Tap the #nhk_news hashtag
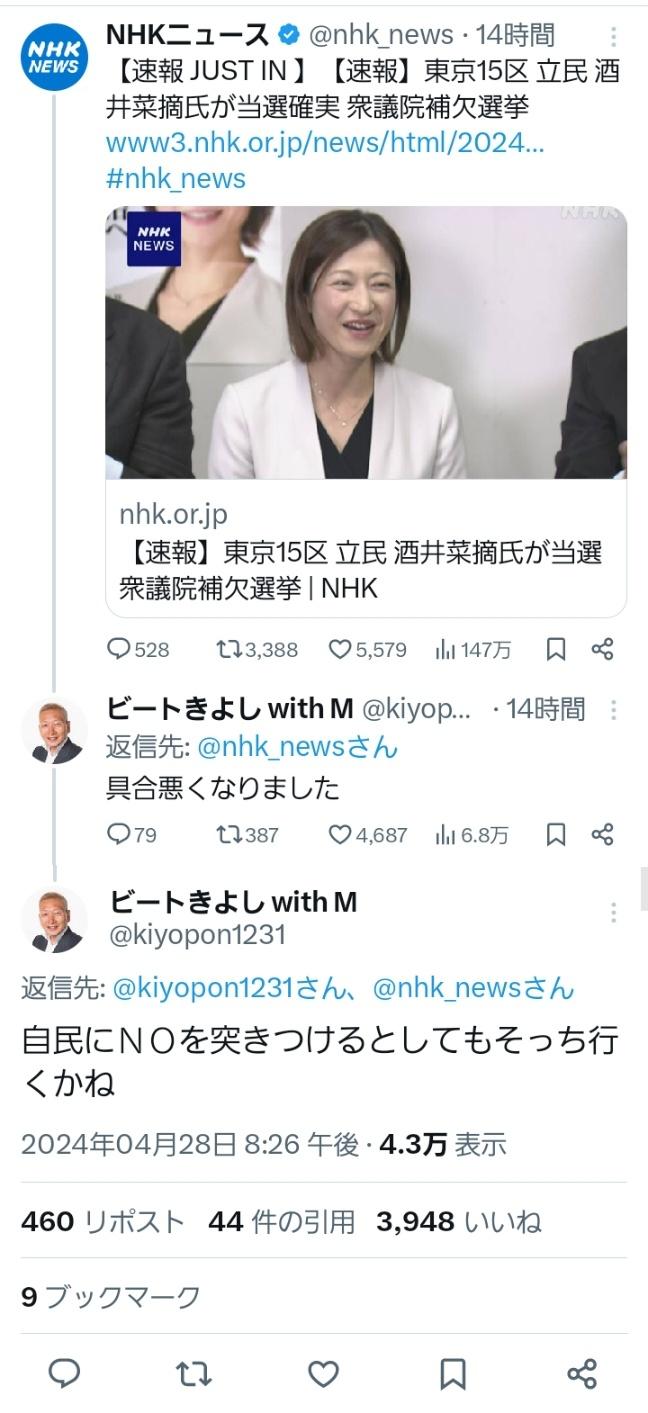 [x=176, y=179]
